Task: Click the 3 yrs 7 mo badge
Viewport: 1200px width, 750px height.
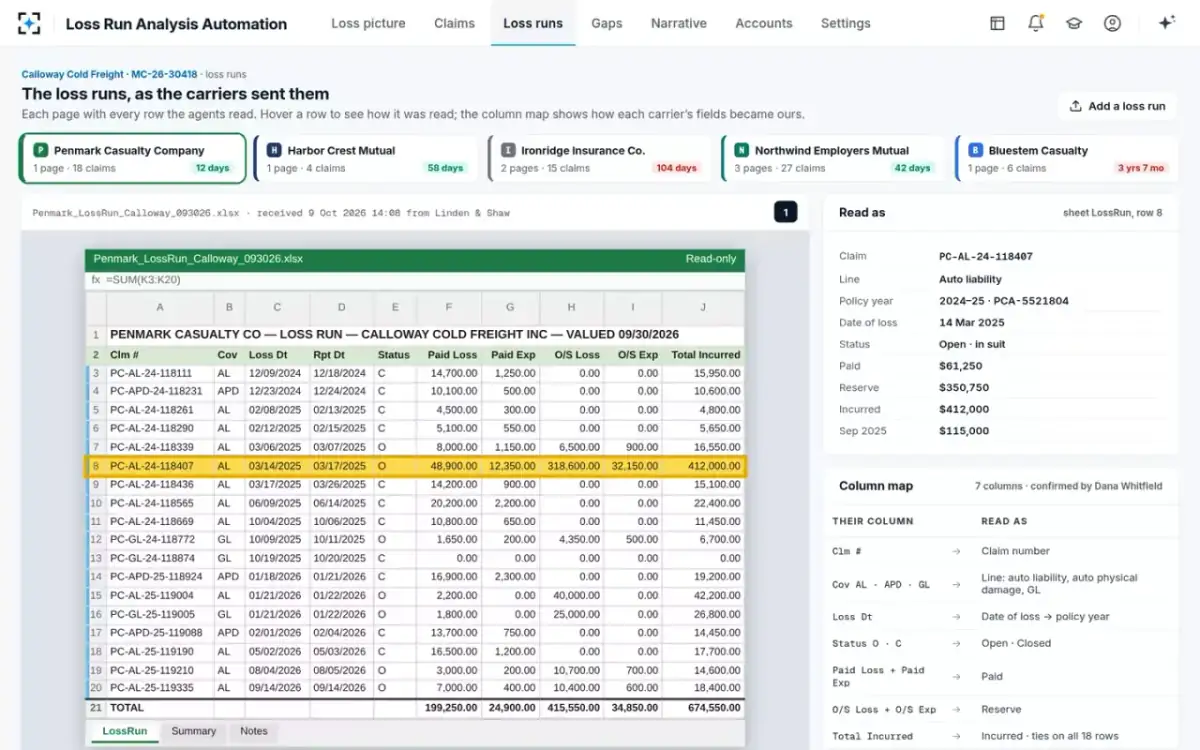Action: pyautogui.click(x=1141, y=168)
